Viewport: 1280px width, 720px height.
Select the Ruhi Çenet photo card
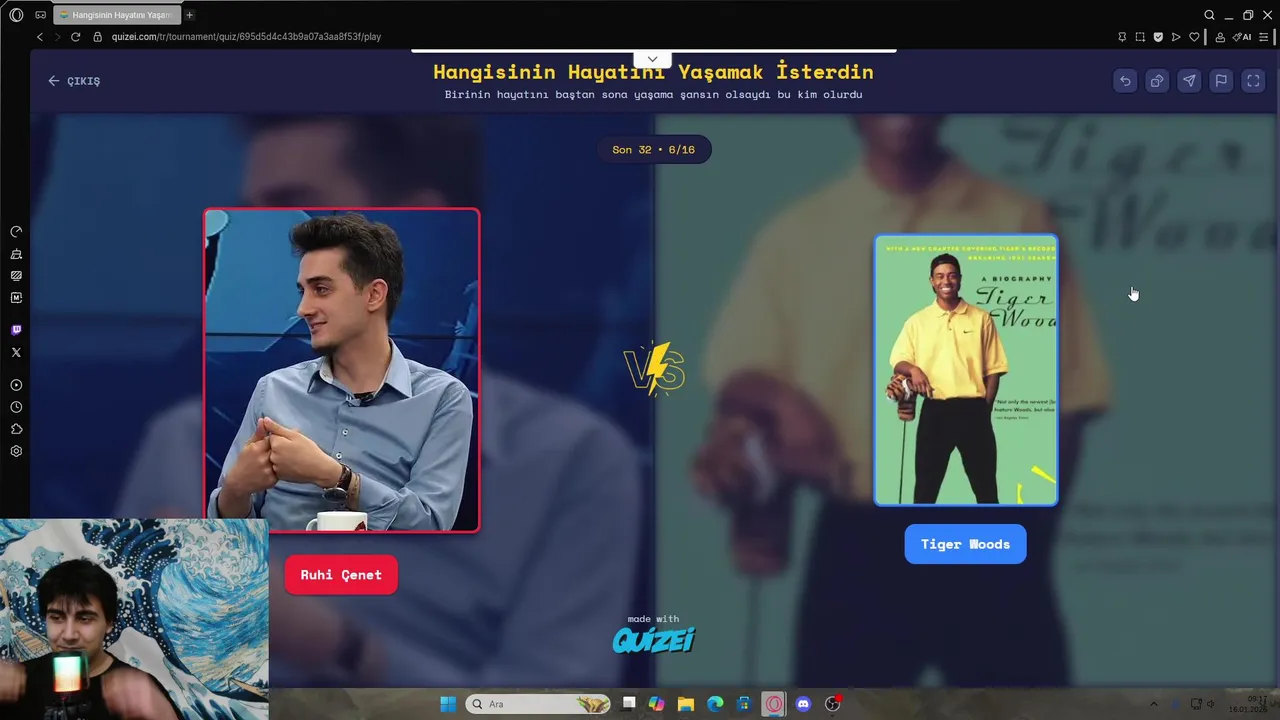click(342, 370)
